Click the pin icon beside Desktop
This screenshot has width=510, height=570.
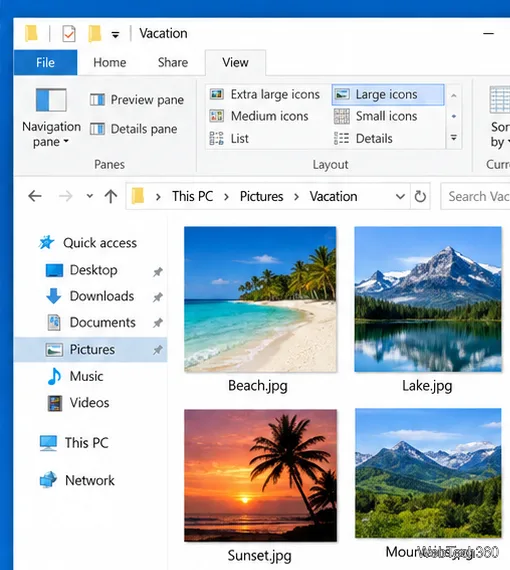click(x=157, y=271)
